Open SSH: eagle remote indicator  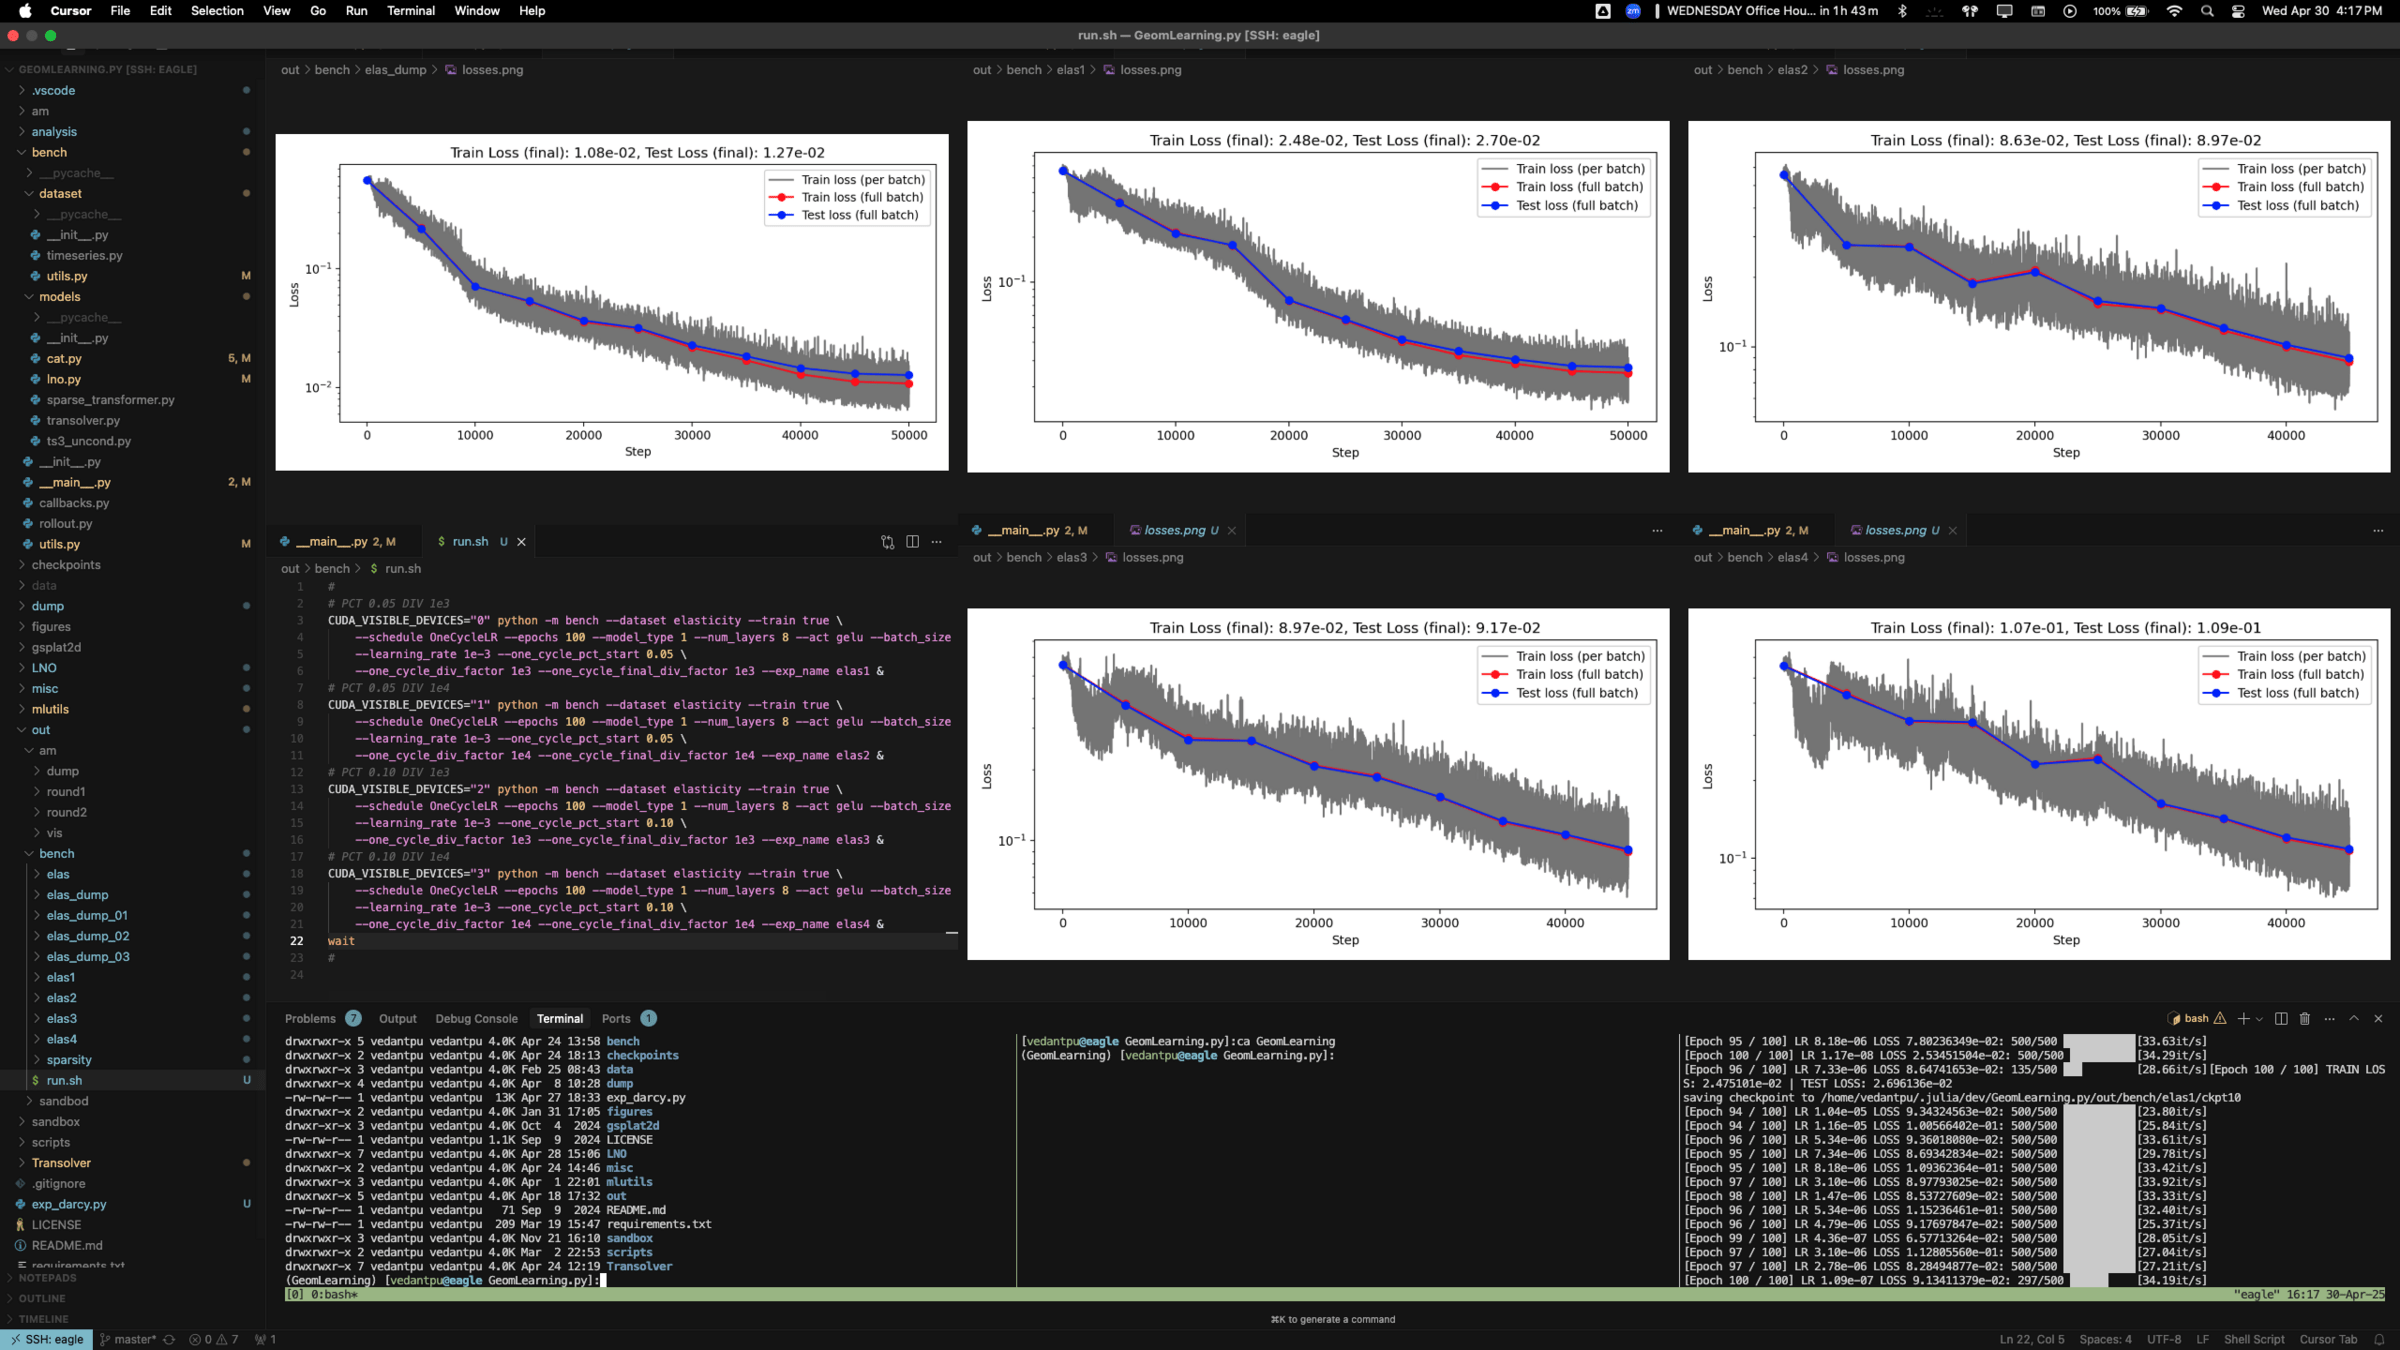pos(47,1339)
